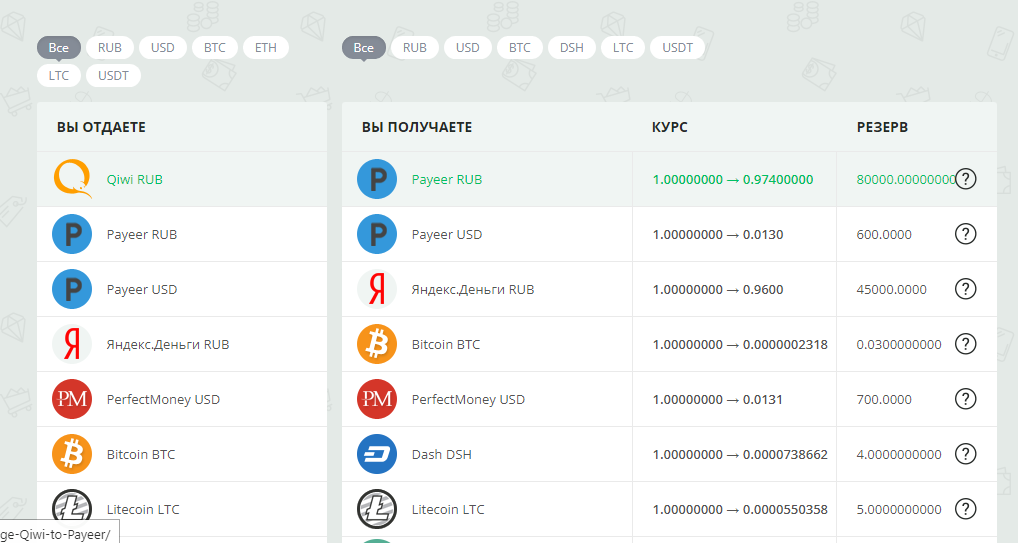Click the Qiwi RUB logo icon
This screenshot has width=1018, height=543.
73,179
